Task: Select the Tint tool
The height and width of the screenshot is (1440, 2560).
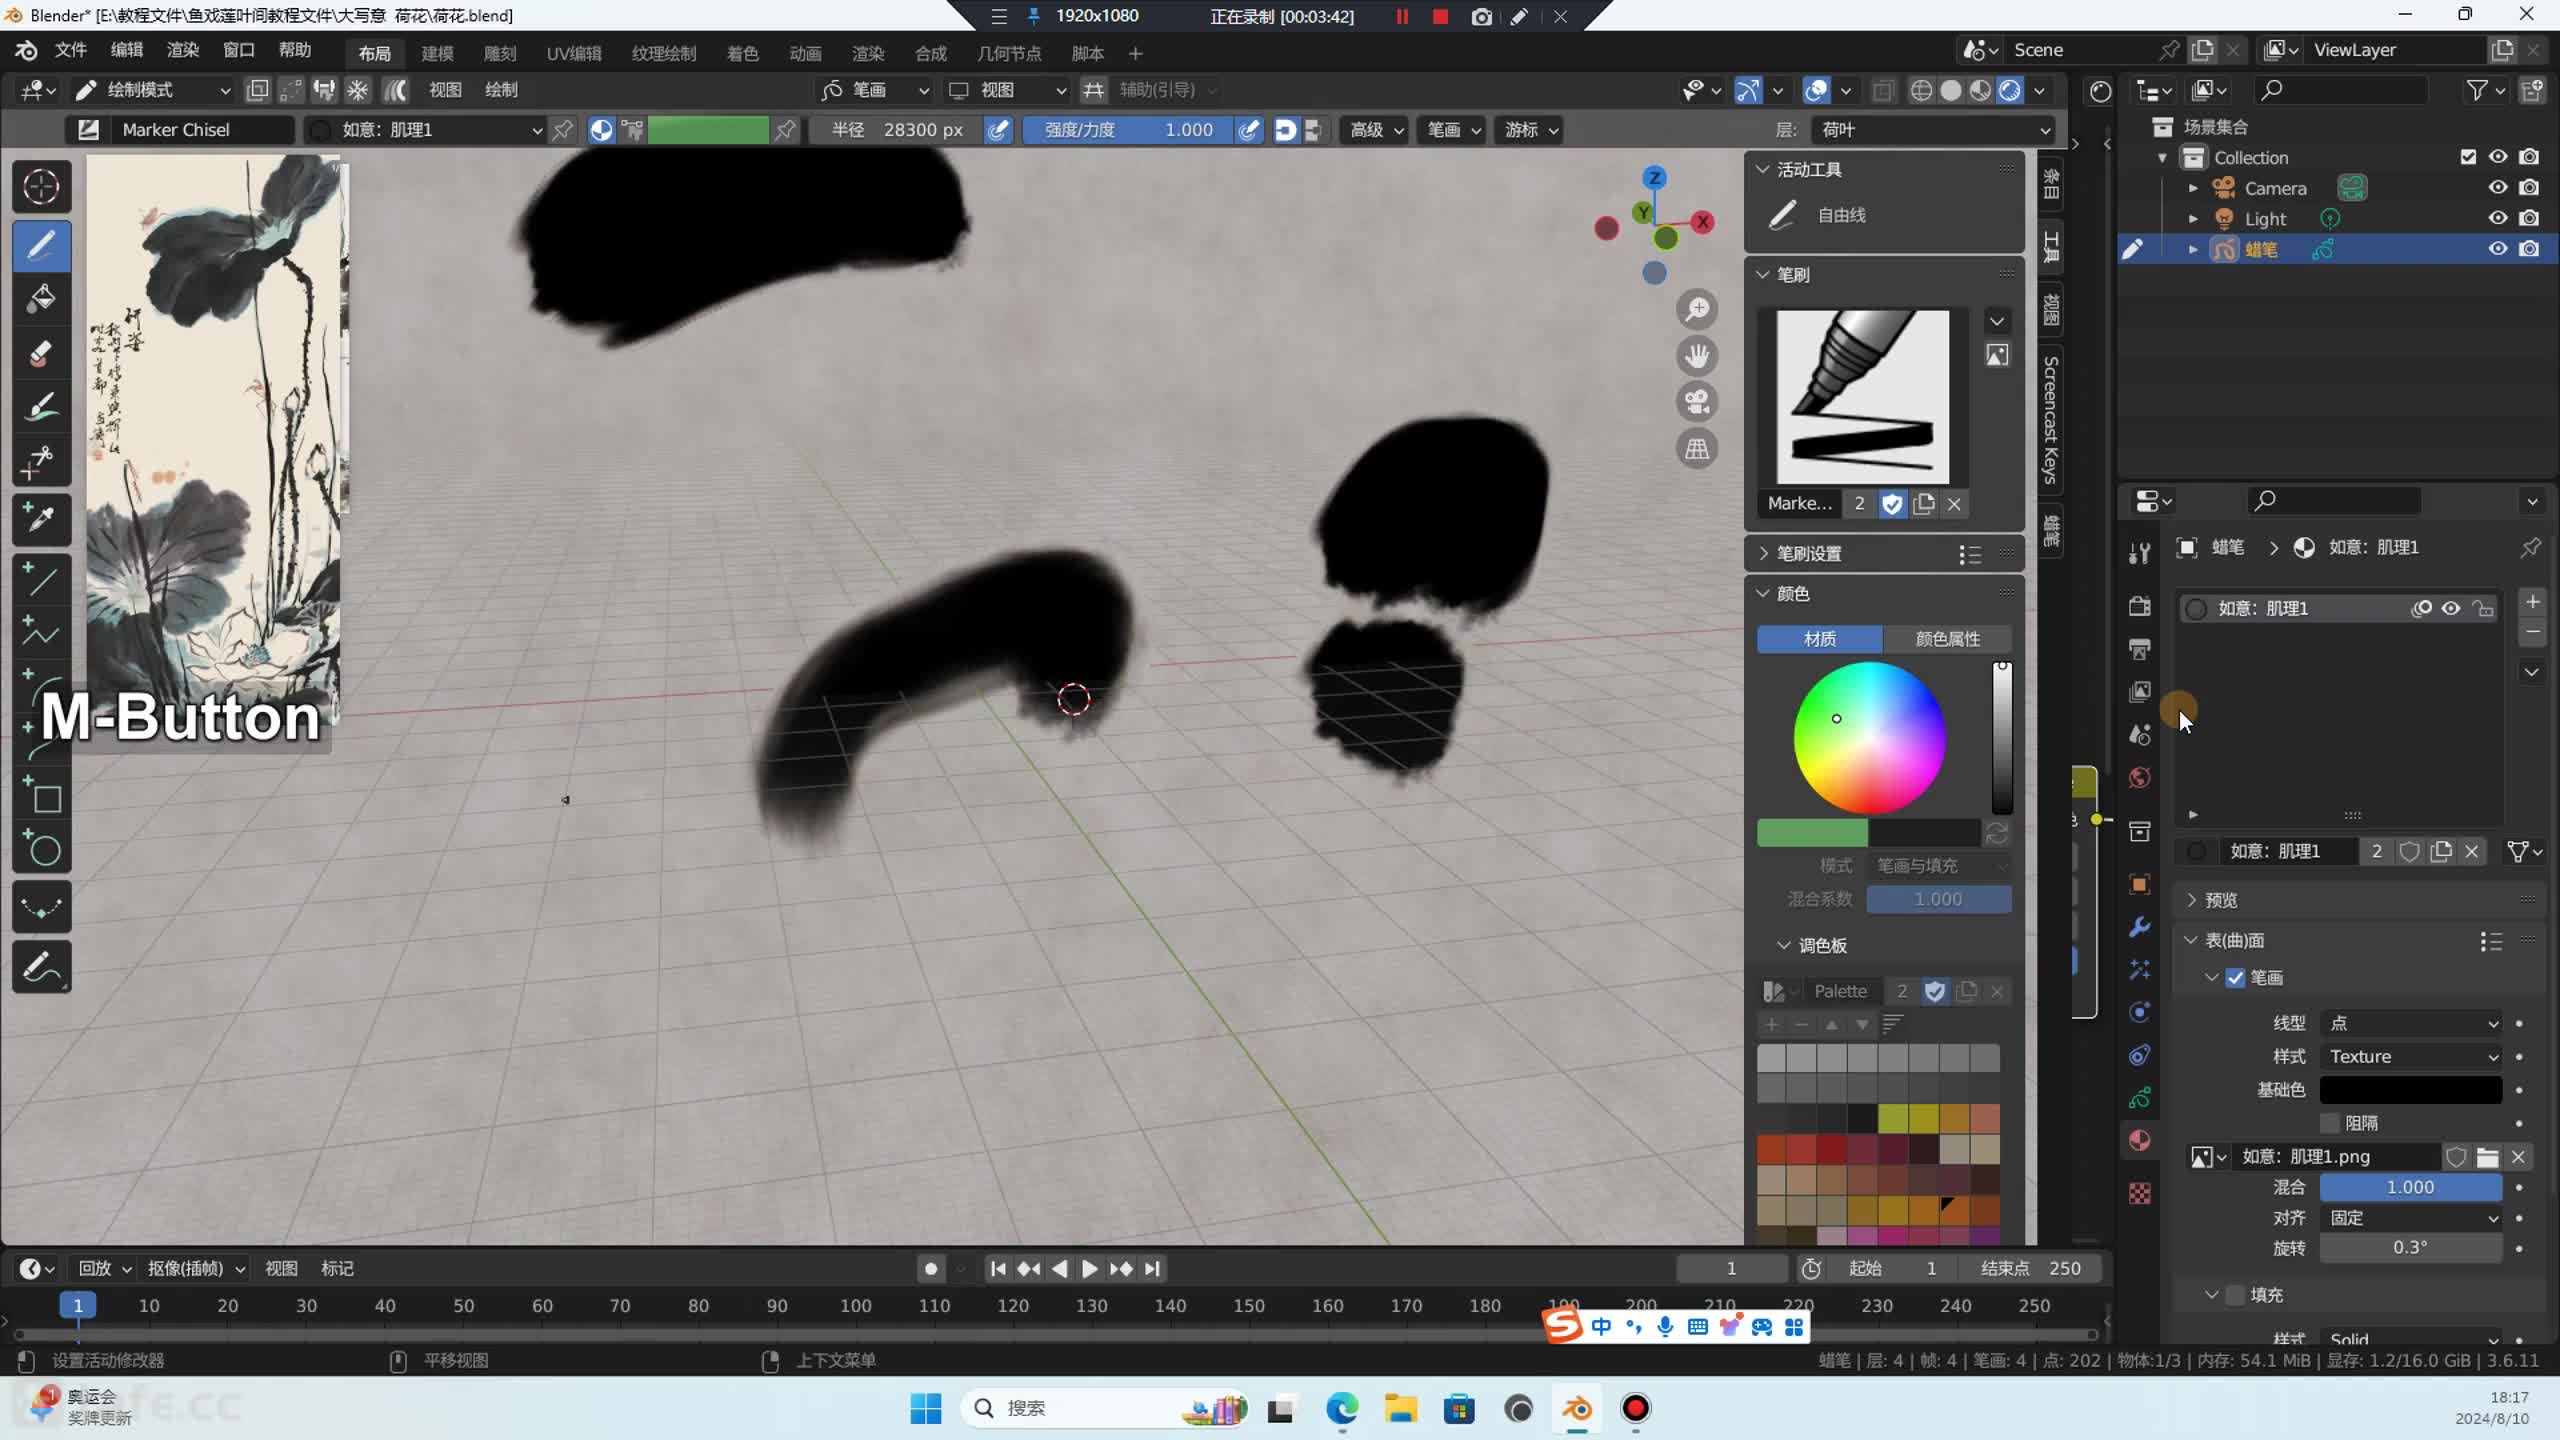Action: tap(41, 407)
